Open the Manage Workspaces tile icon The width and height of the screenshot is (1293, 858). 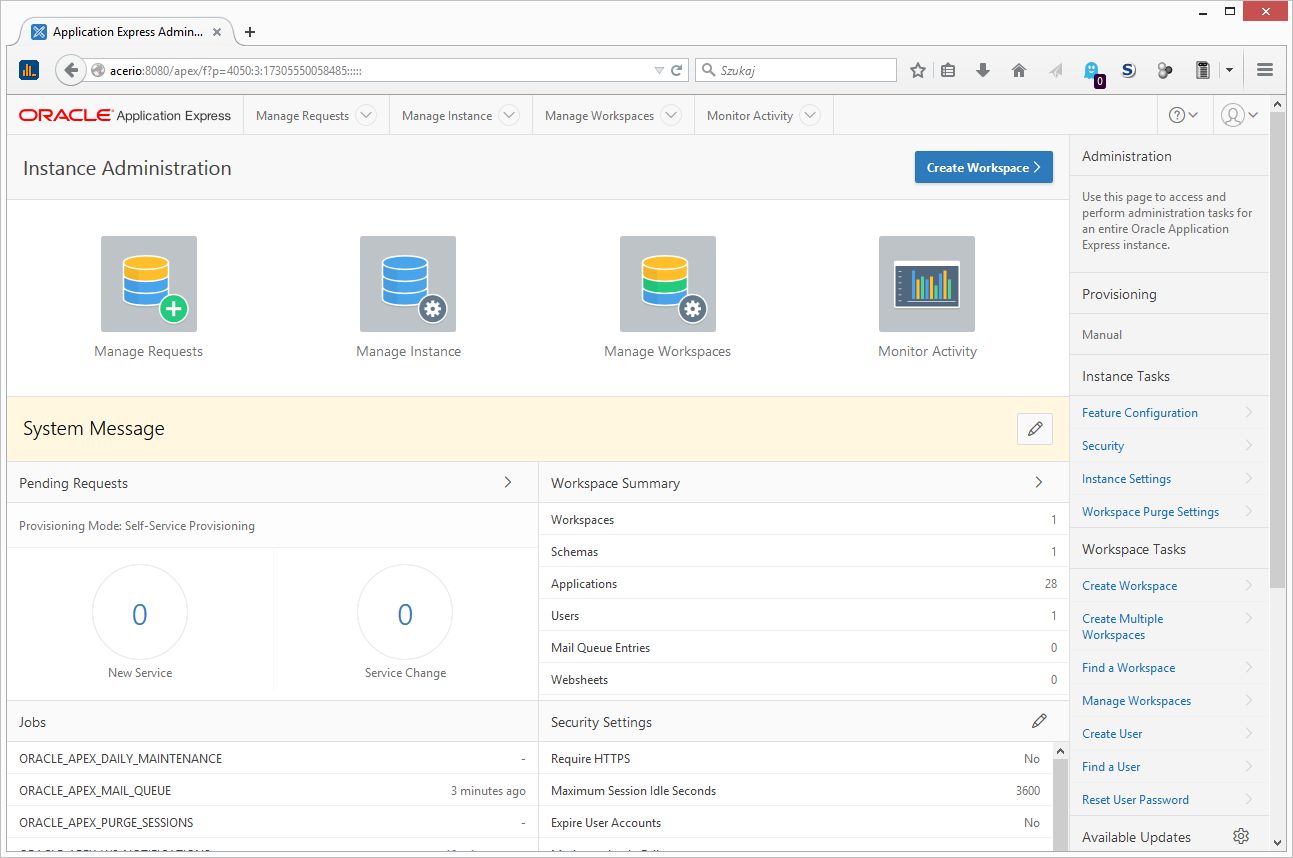pos(668,284)
